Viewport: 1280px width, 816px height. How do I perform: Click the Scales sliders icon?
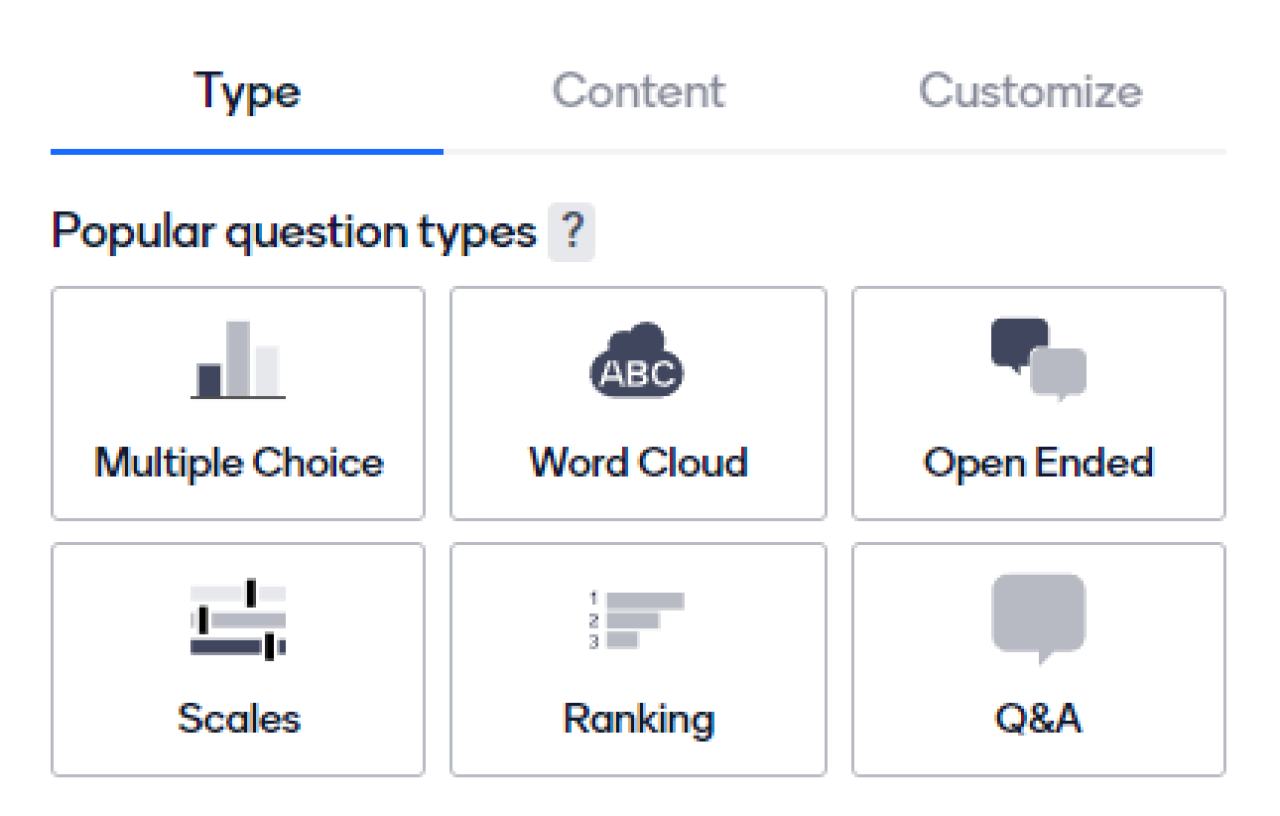click(x=238, y=620)
